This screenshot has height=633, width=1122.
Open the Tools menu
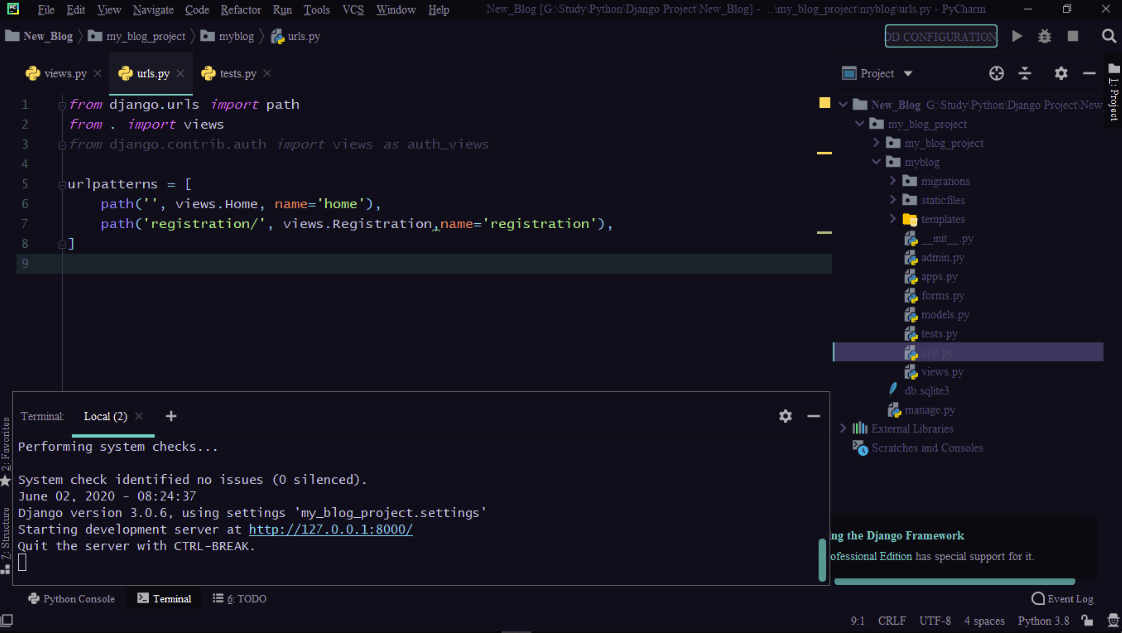[x=316, y=10]
